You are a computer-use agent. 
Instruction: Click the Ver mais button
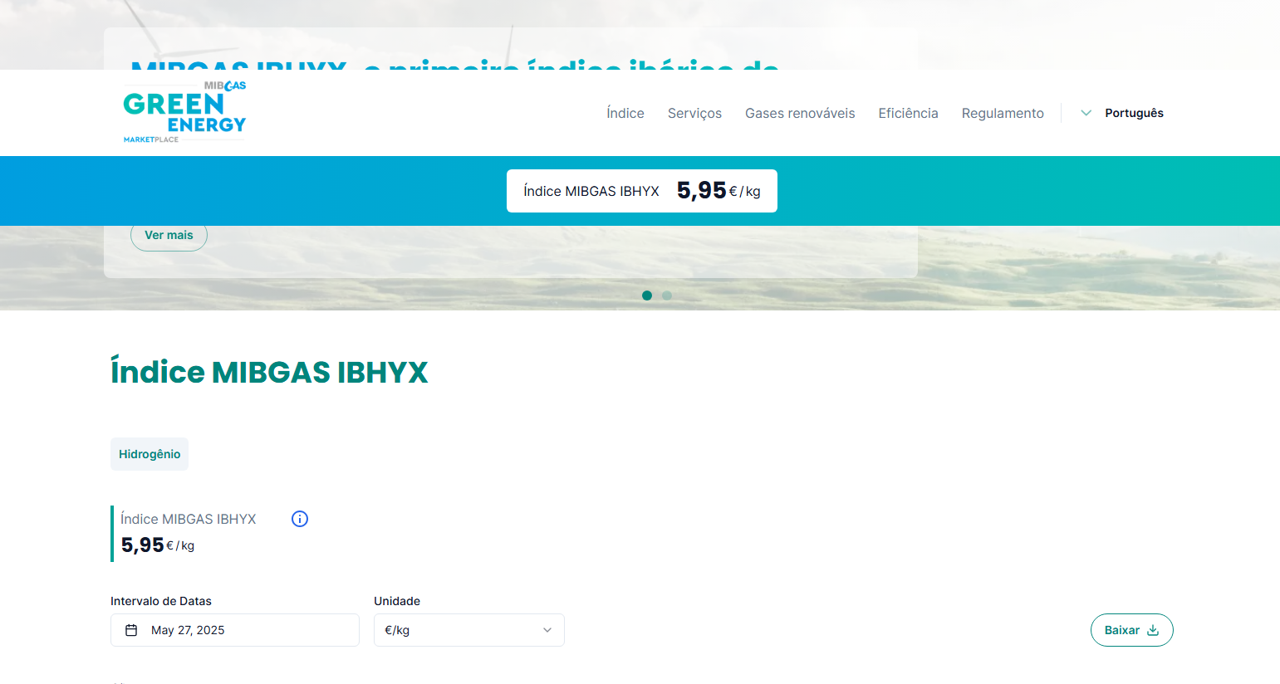coord(169,235)
